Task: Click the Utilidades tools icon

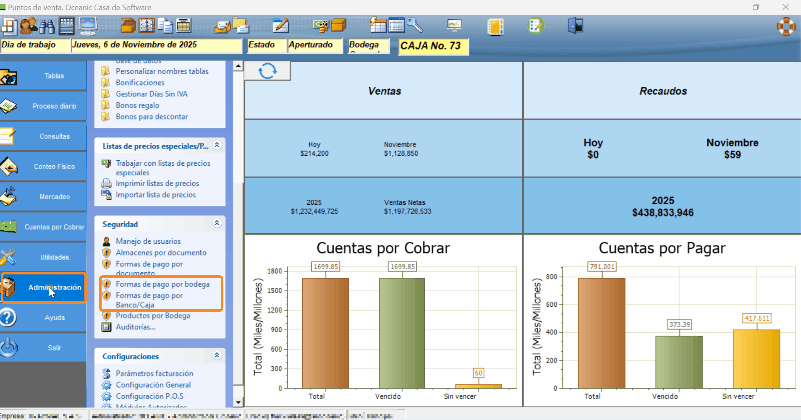Action: click(8, 257)
